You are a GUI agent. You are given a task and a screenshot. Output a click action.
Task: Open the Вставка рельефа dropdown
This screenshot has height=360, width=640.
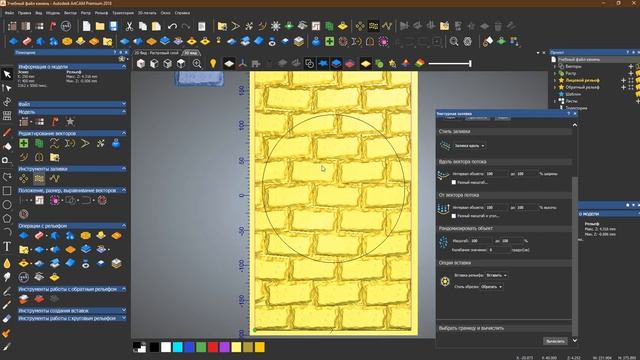click(496, 276)
